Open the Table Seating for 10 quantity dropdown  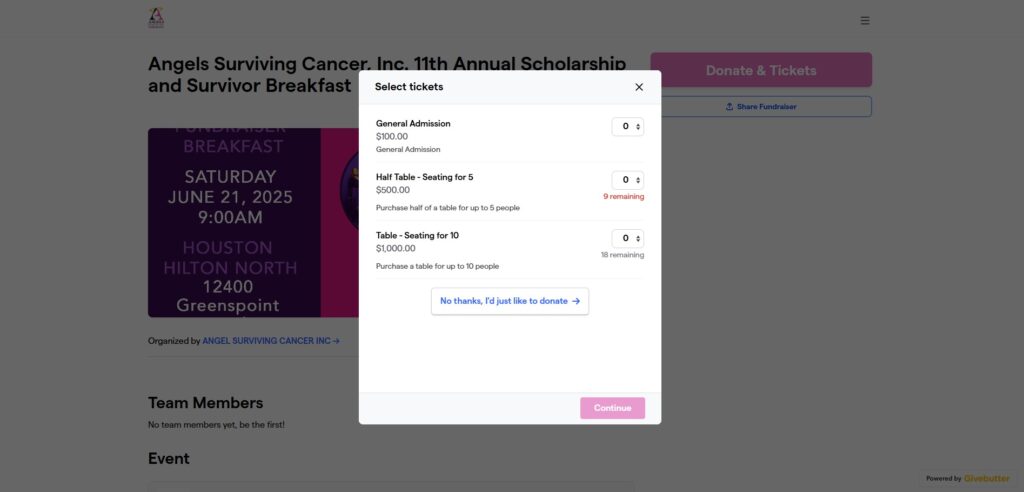coord(627,239)
